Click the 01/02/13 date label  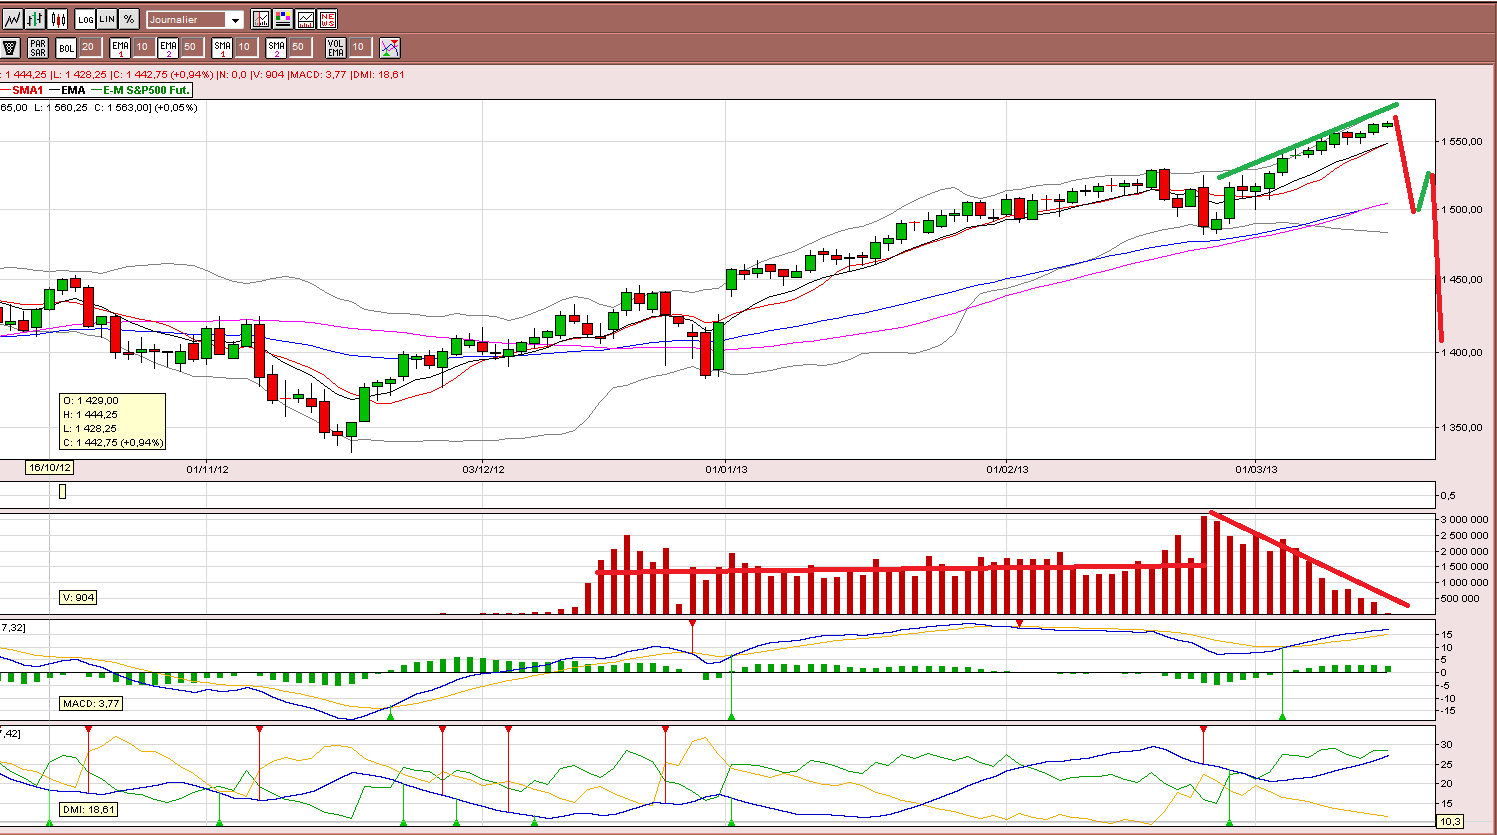tap(1008, 469)
